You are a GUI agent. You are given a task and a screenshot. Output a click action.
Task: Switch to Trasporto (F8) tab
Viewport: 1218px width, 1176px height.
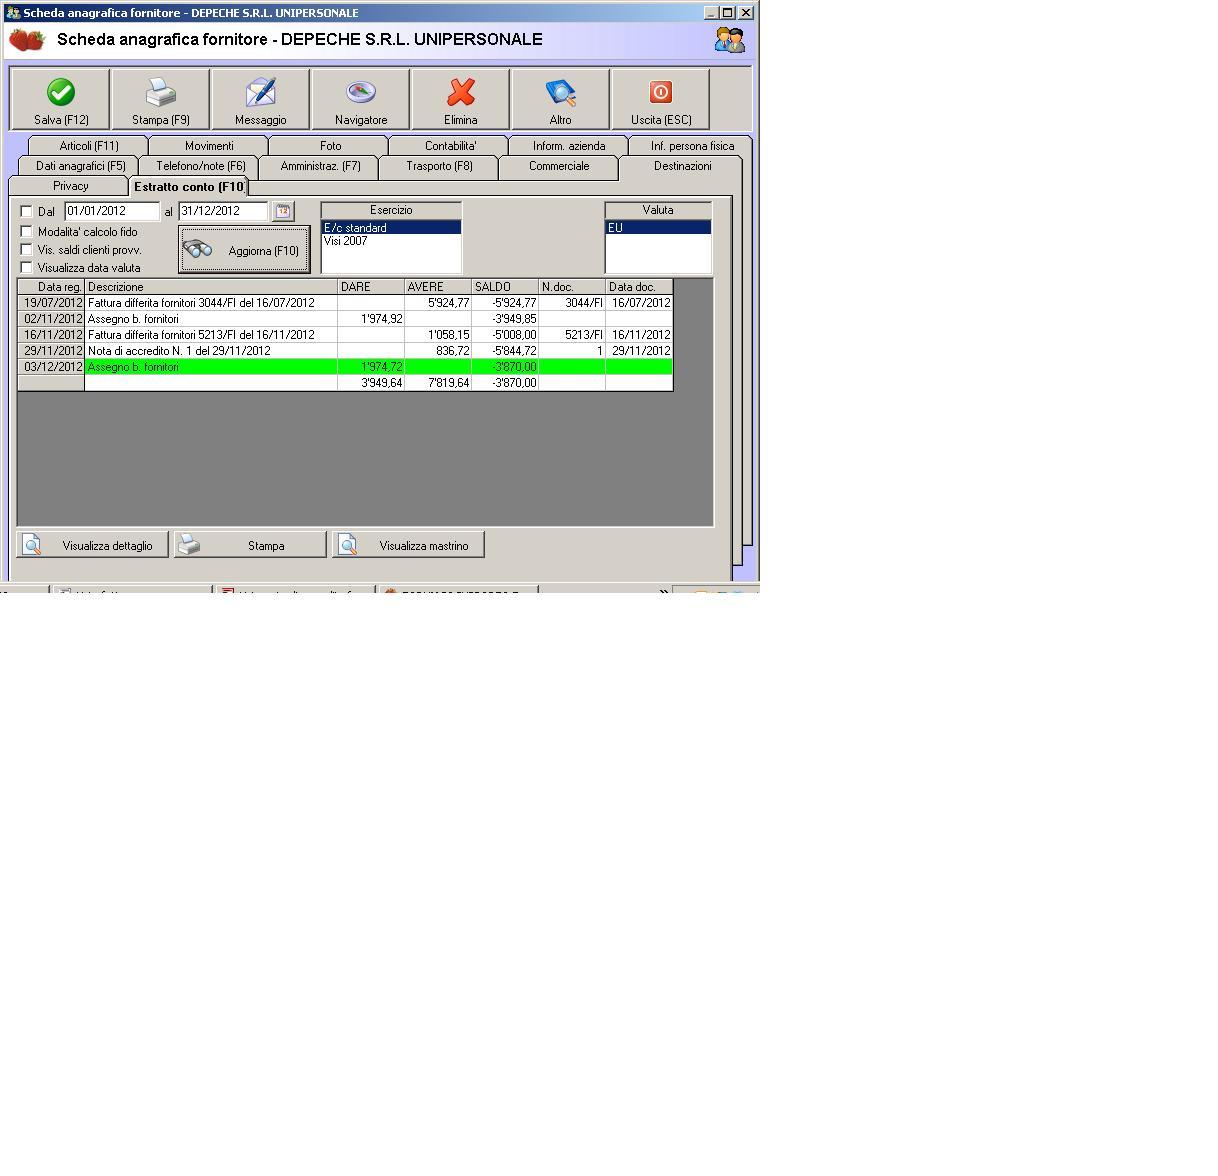[x=439, y=166]
